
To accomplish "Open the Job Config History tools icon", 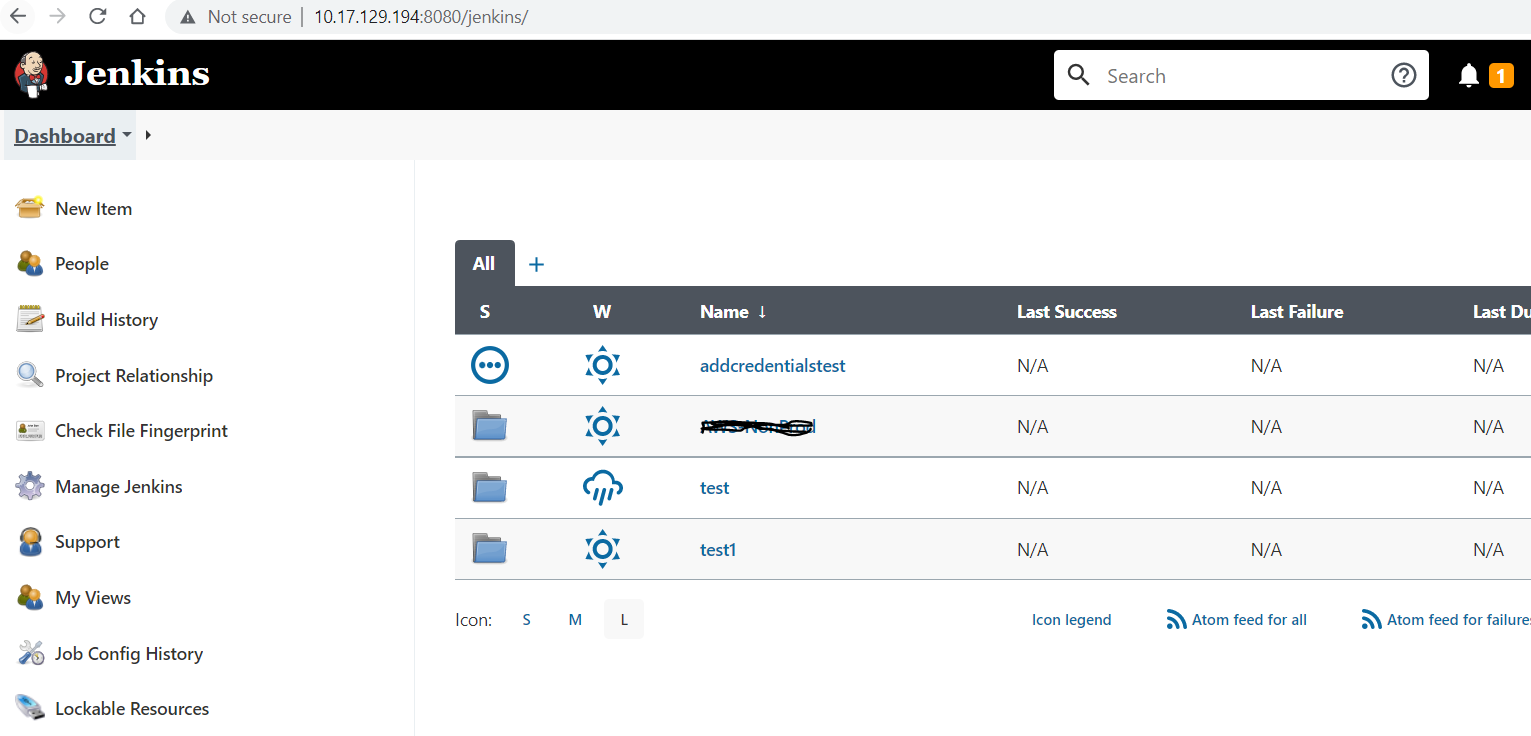I will coord(30,653).
